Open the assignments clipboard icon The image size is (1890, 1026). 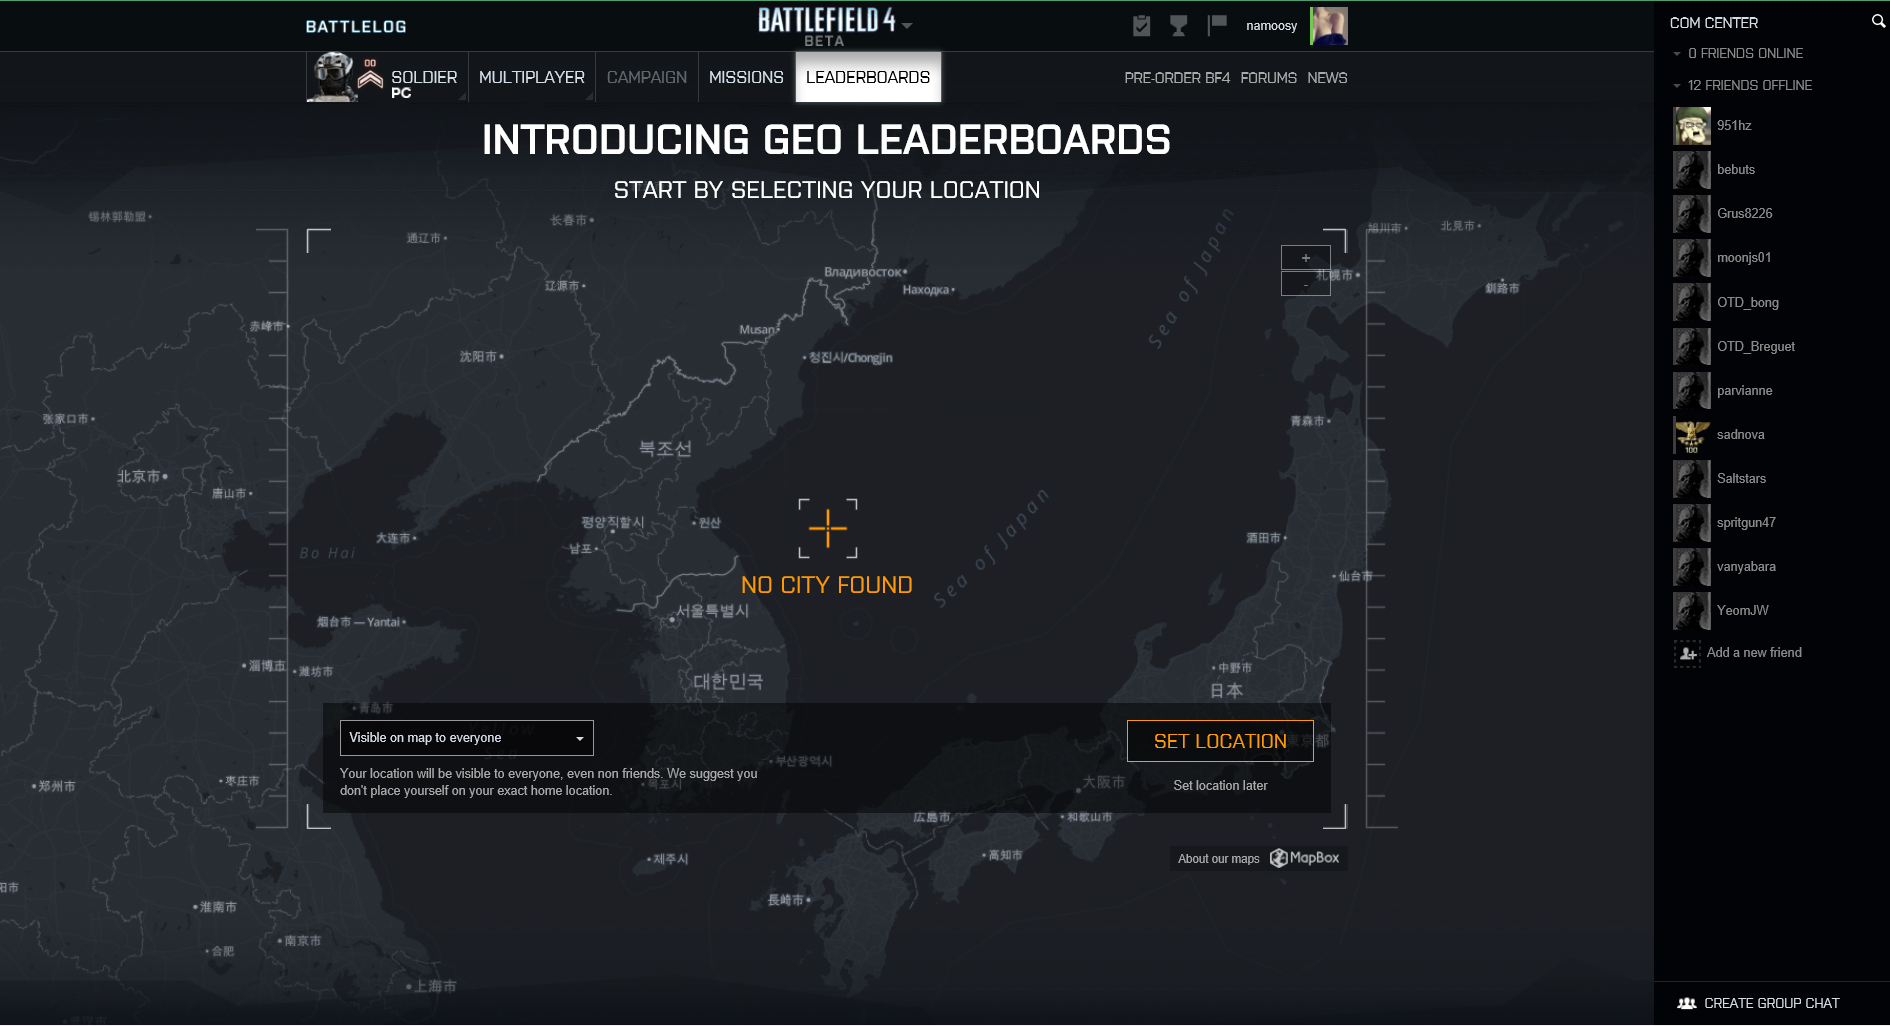pos(1141,26)
